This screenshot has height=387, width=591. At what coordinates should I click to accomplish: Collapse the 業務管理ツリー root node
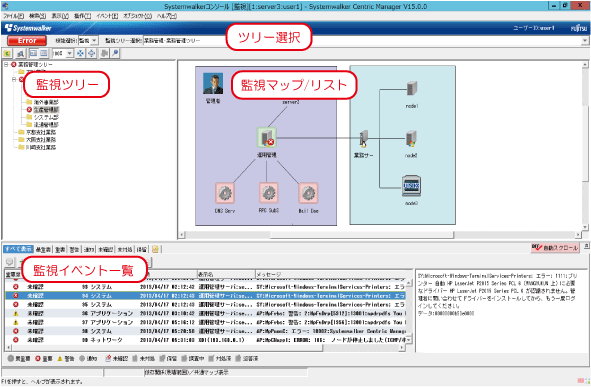tap(6, 64)
